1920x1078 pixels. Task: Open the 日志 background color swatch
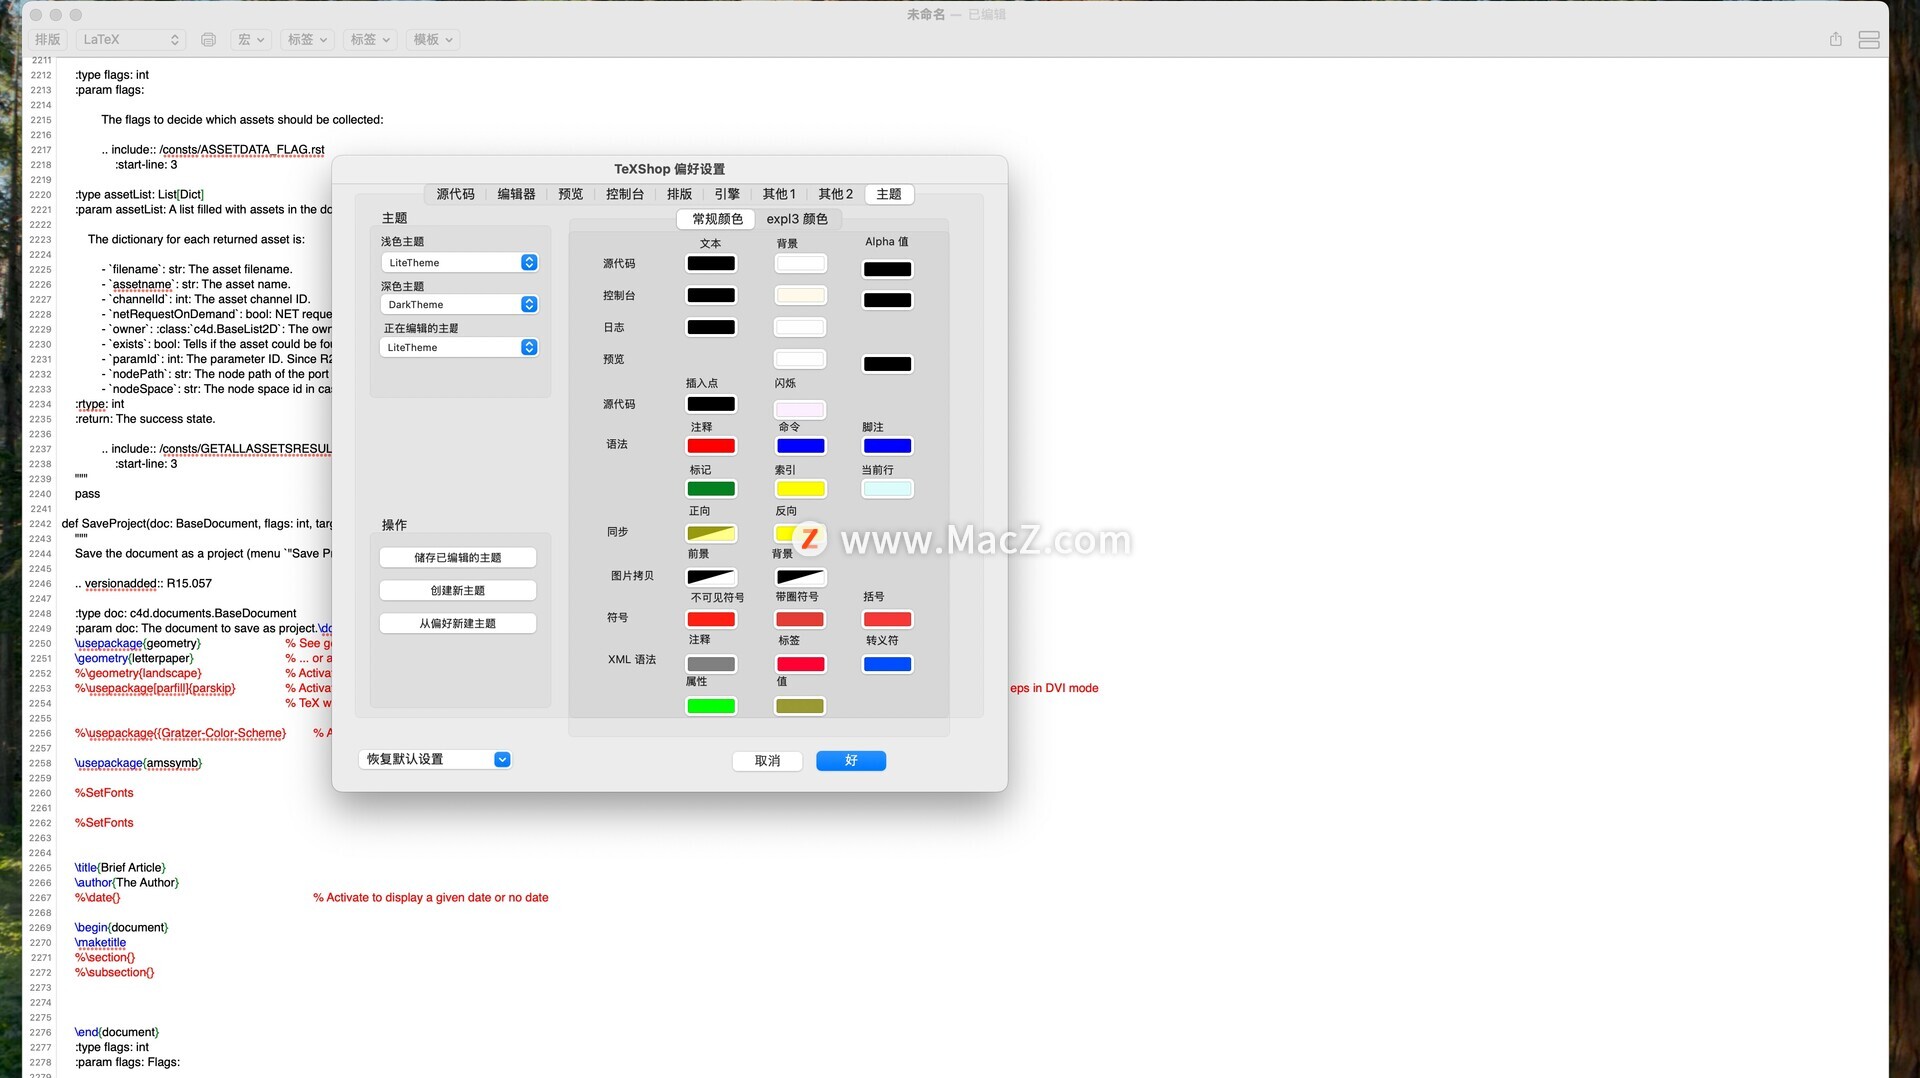800,328
